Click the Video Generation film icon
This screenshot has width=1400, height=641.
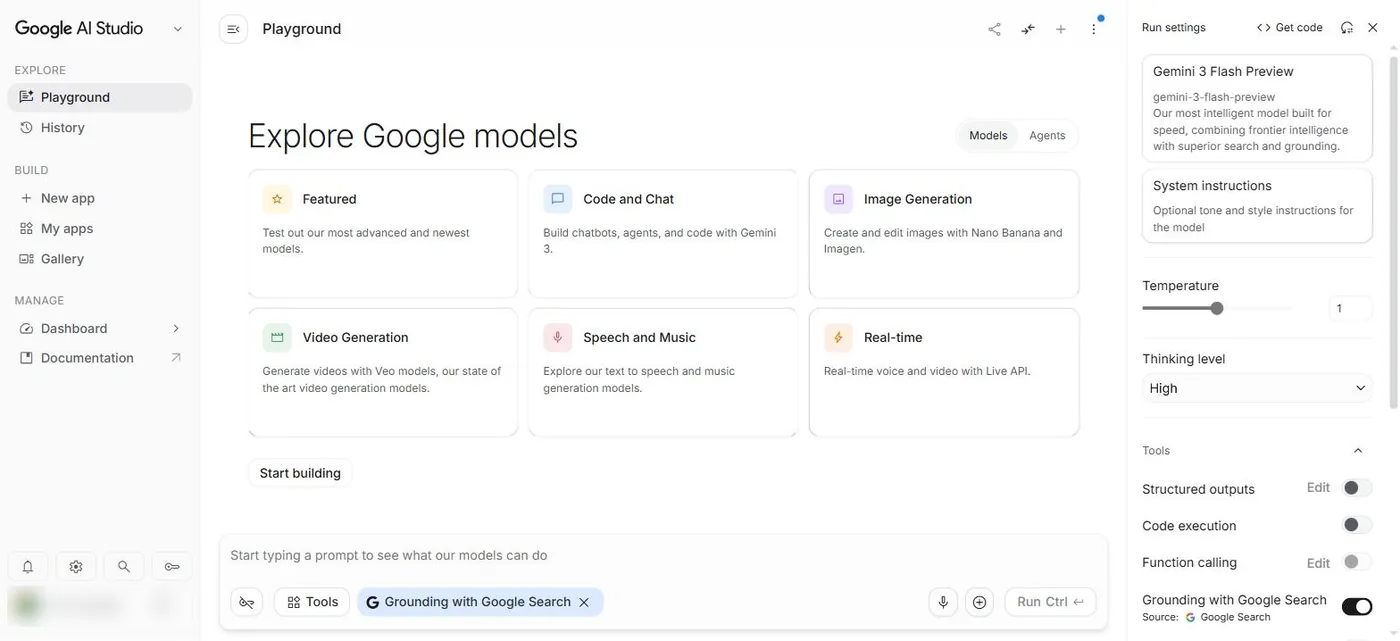(277, 338)
